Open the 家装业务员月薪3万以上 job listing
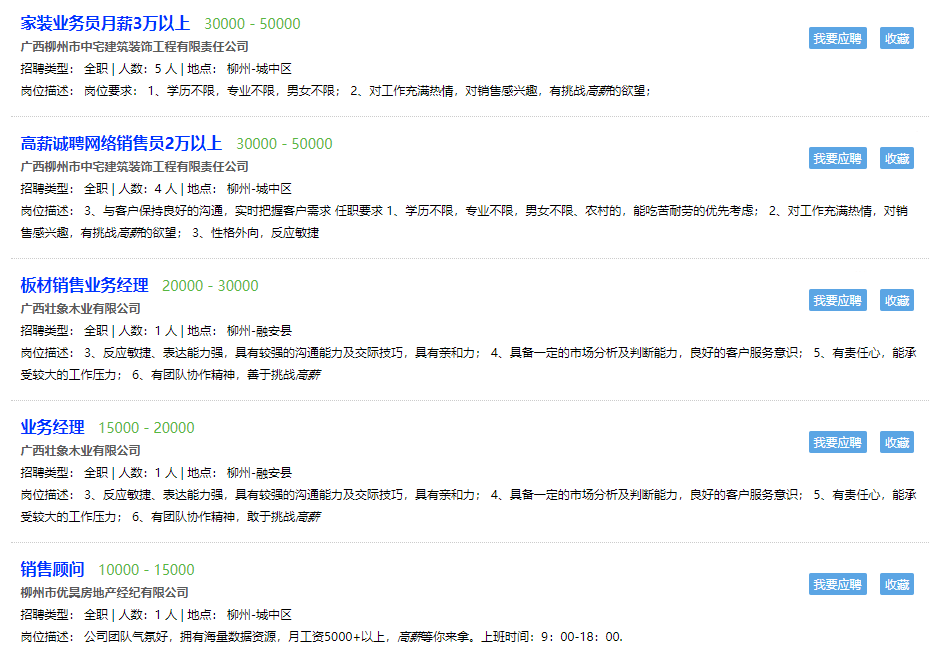Viewport: 941px width, 656px height. coord(105,24)
